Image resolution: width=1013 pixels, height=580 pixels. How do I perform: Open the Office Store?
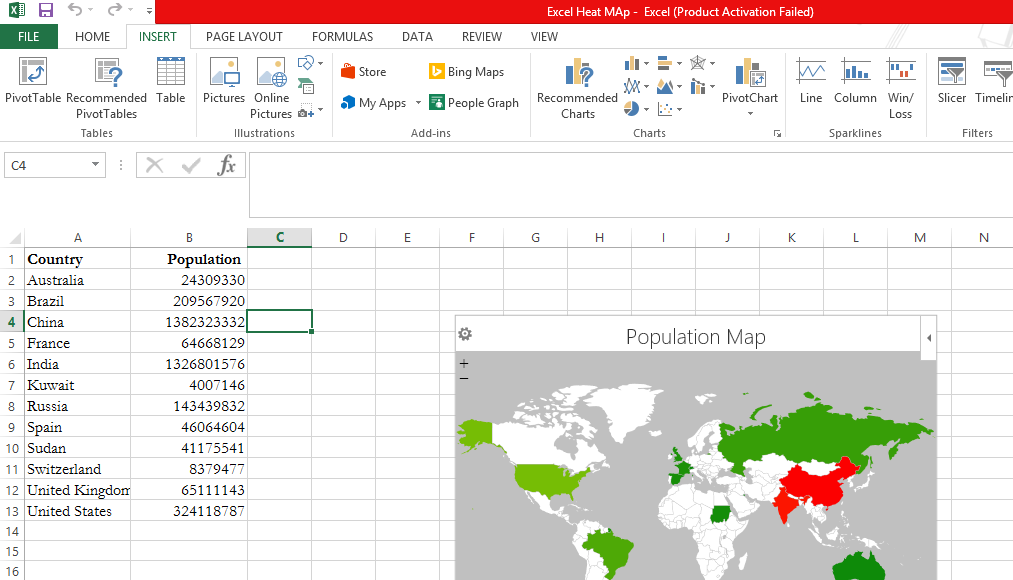pyautogui.click(x=363, y=72)
